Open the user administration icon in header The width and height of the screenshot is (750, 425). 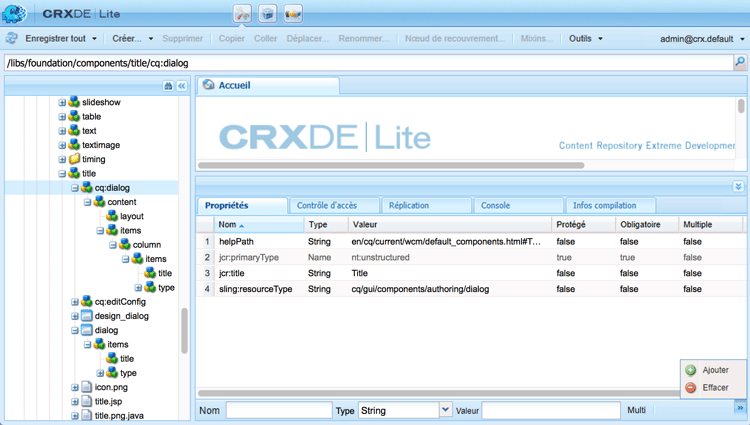click(x=293, y=13)
